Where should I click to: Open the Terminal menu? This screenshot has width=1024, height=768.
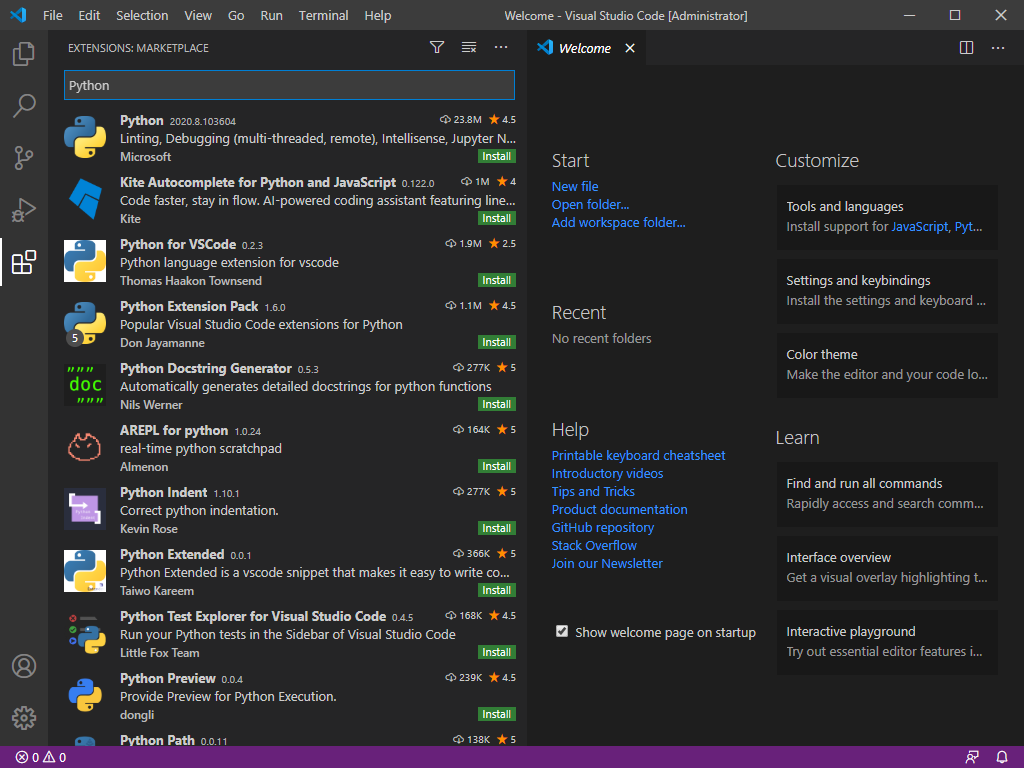click(323, 15)
